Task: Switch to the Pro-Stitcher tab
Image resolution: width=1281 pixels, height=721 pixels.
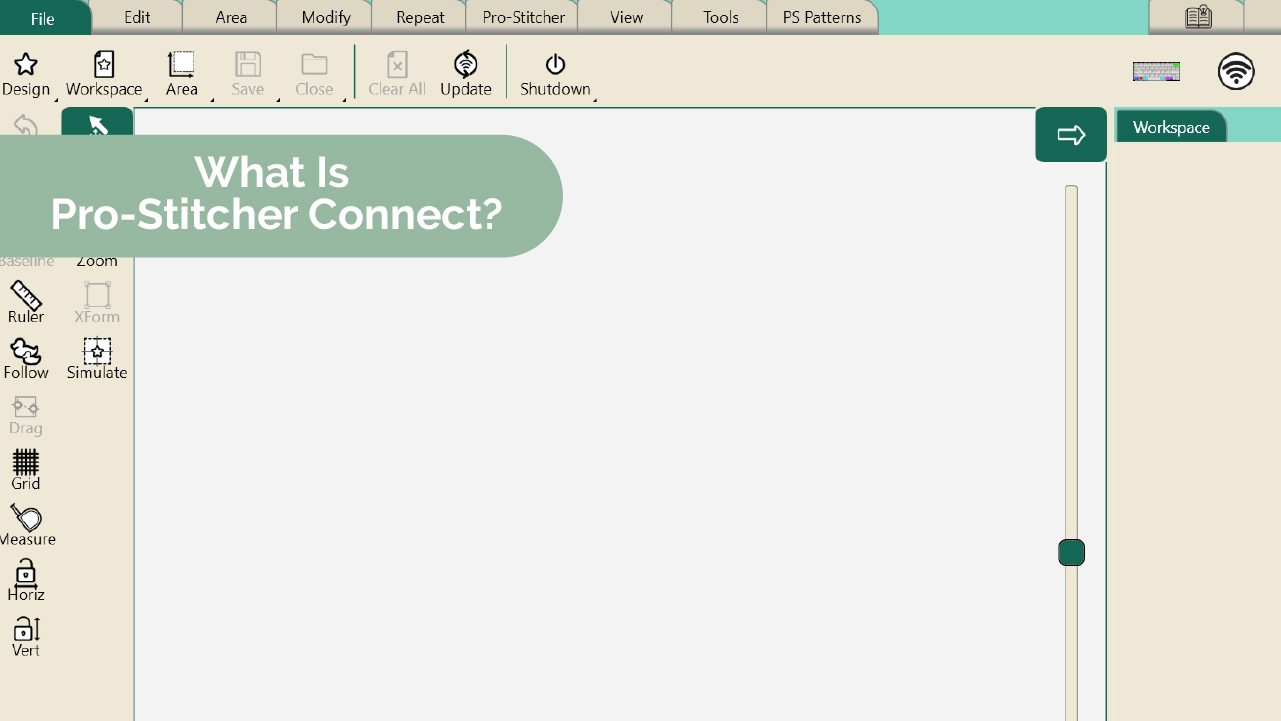Action: (x=523, y=17)
